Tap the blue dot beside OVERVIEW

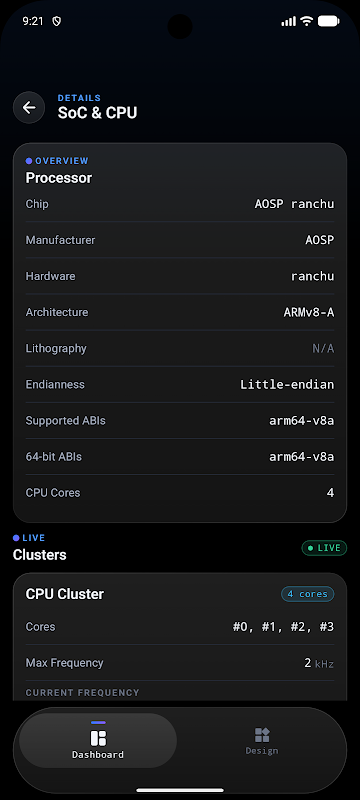point(29,161)
